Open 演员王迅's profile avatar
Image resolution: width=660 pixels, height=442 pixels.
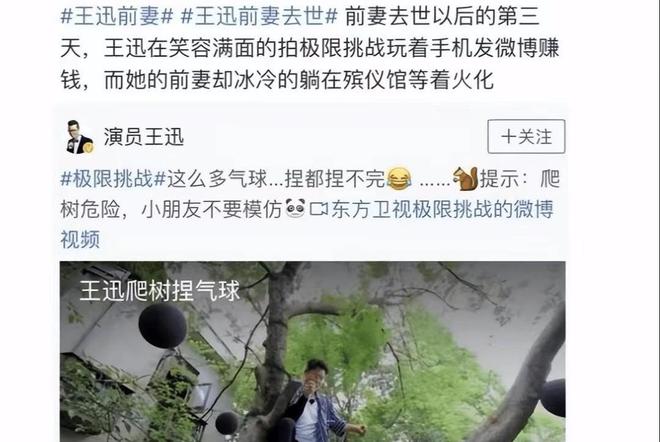80,137
